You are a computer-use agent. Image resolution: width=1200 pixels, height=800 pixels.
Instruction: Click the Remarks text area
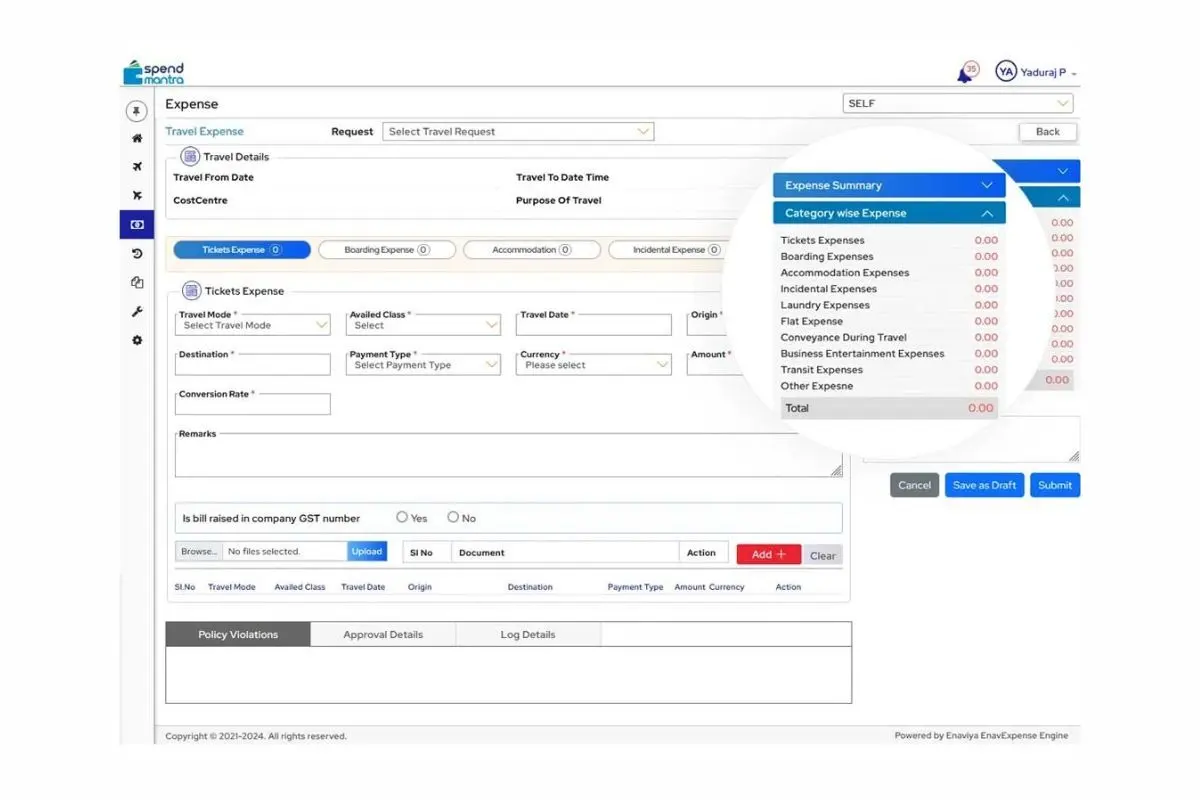[509, 455]
